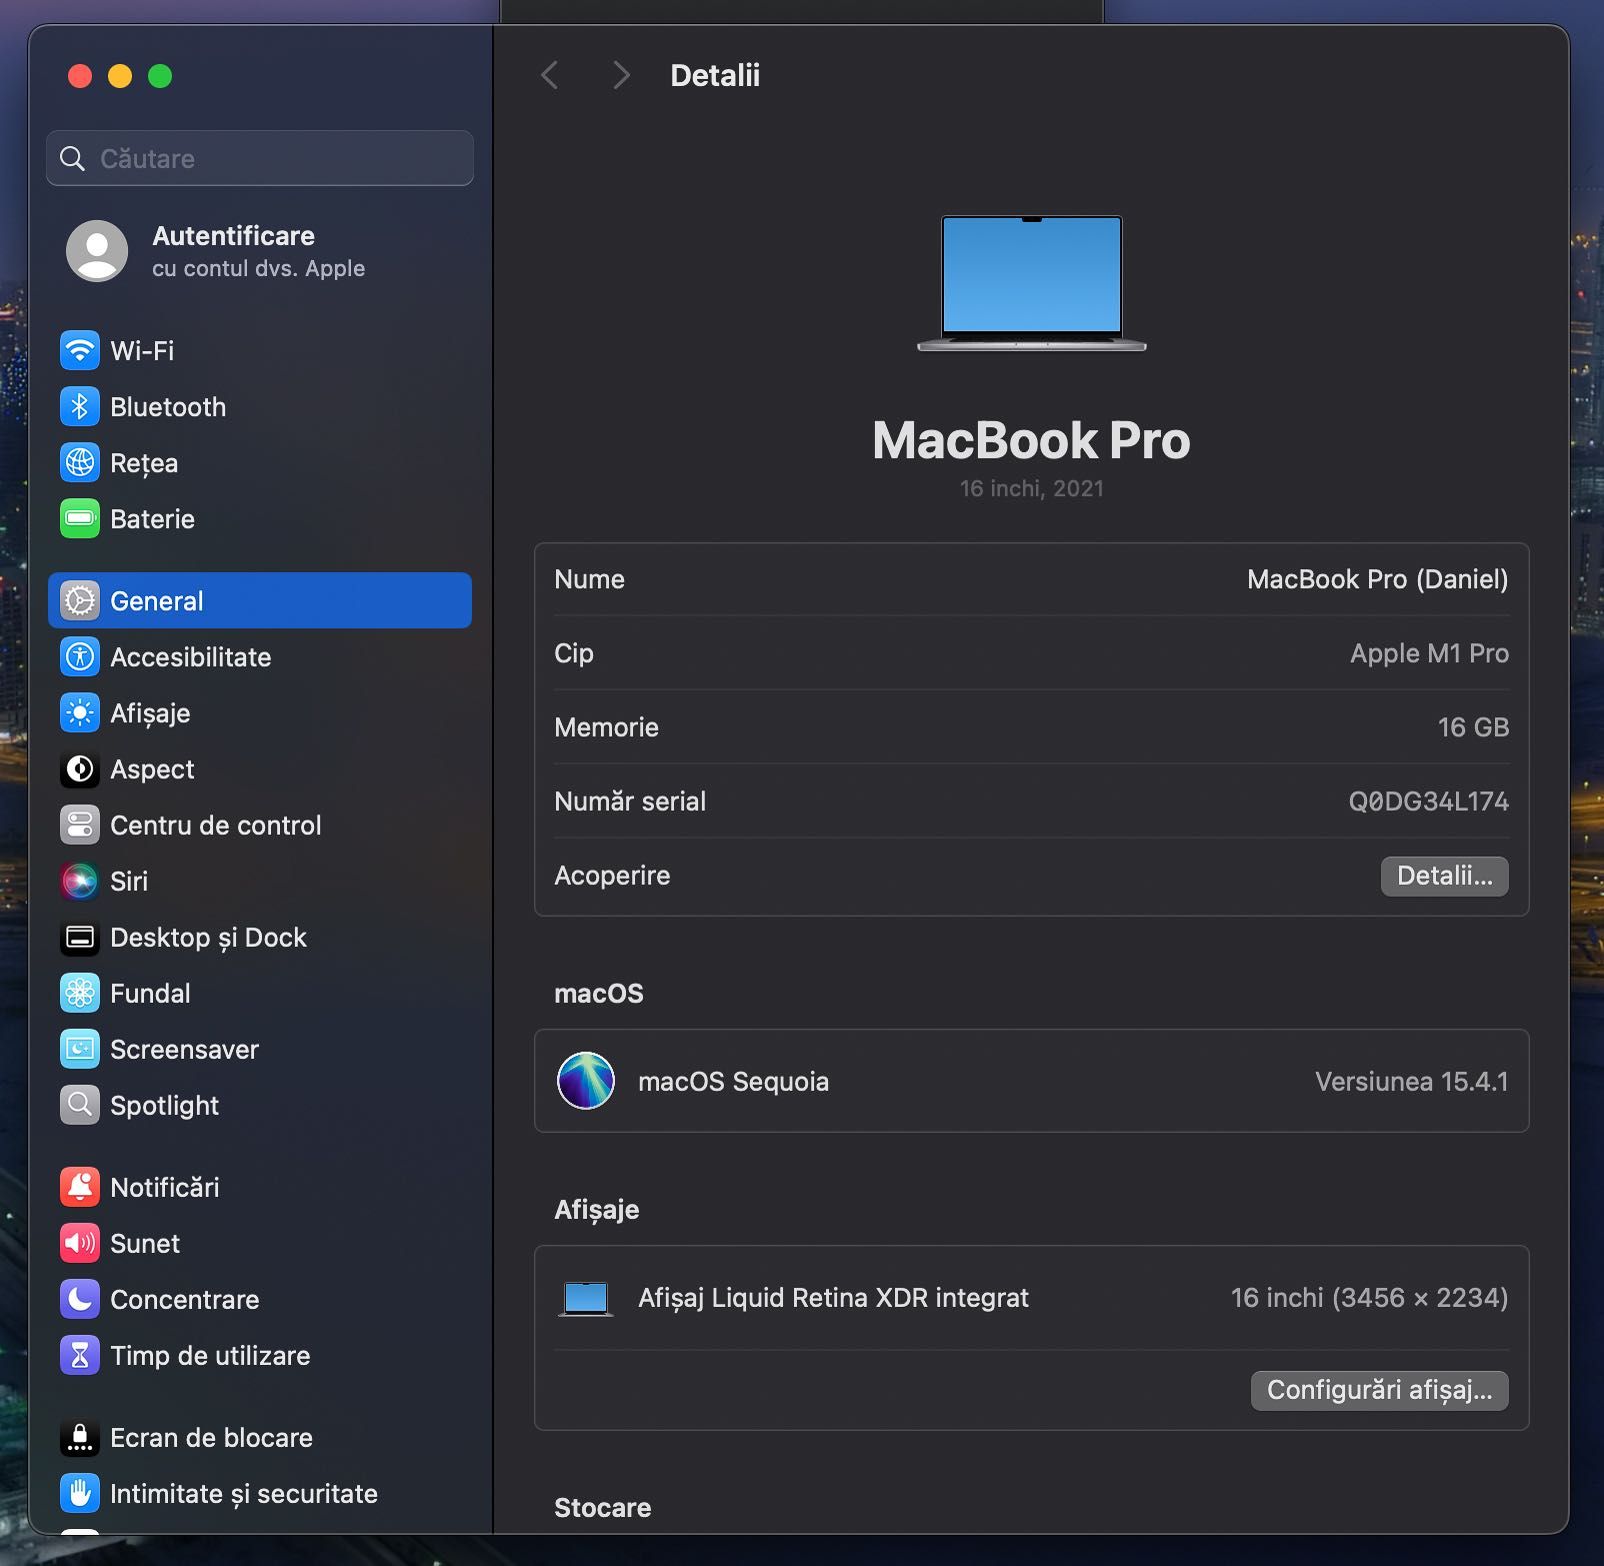The image size is (1604, 1566).
Task: Select the Aspect icon
Action: pyautogui.click(x=80, y=769)
